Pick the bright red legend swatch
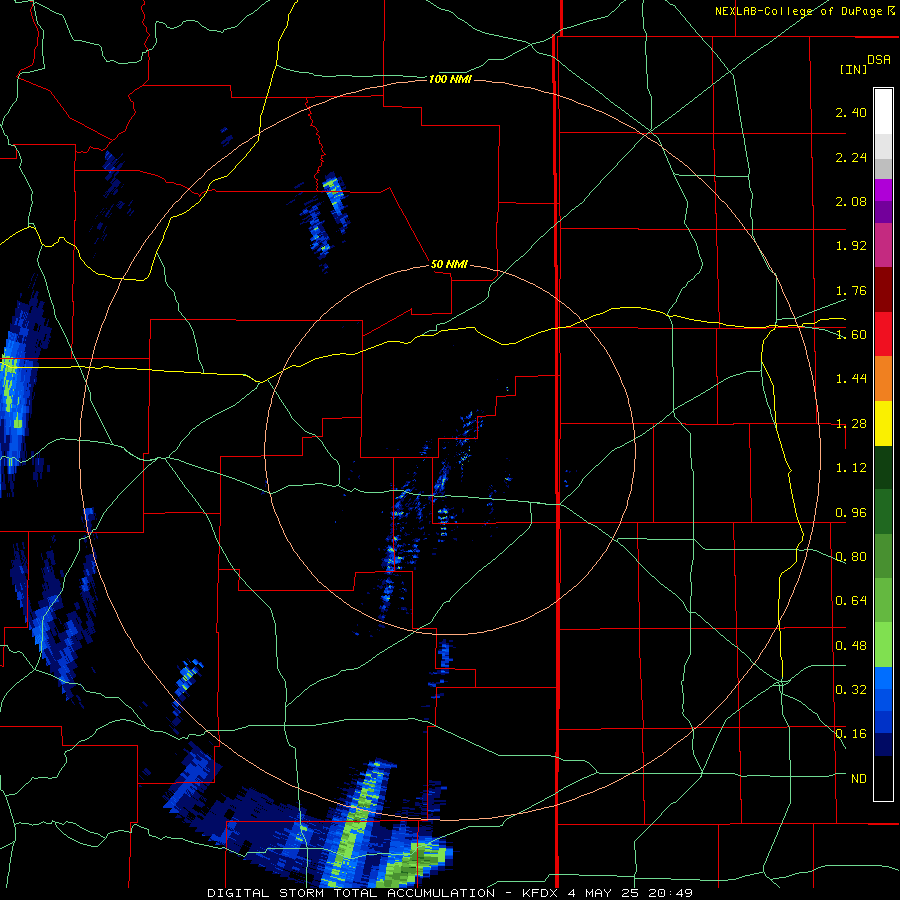Viewport: 900px width, 900px height. (883, 334)
